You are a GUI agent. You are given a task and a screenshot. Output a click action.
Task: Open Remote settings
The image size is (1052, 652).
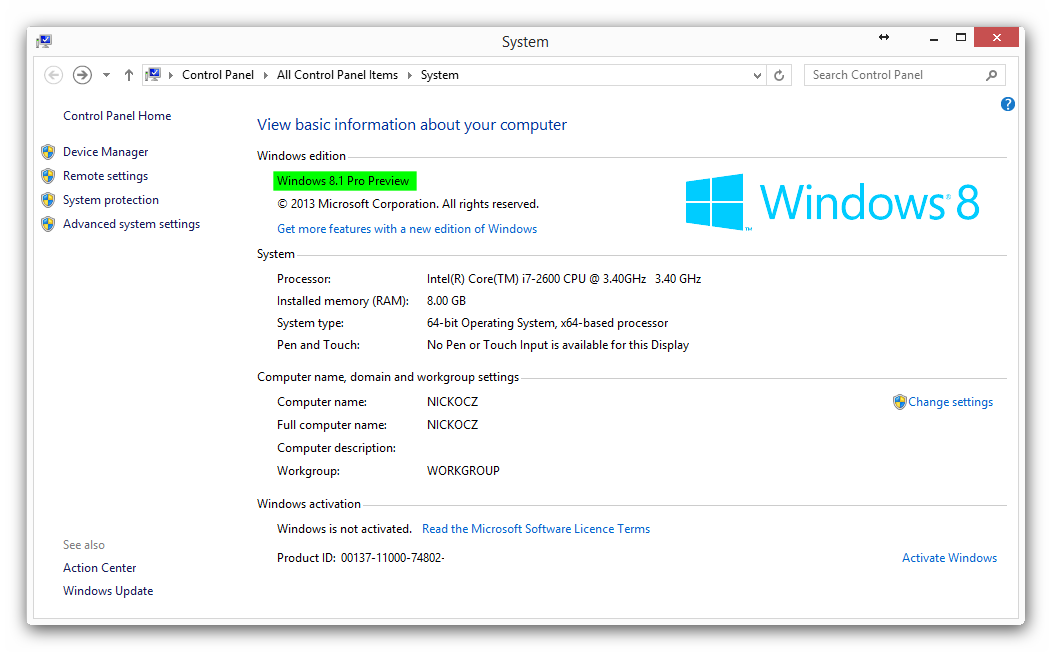105,176
